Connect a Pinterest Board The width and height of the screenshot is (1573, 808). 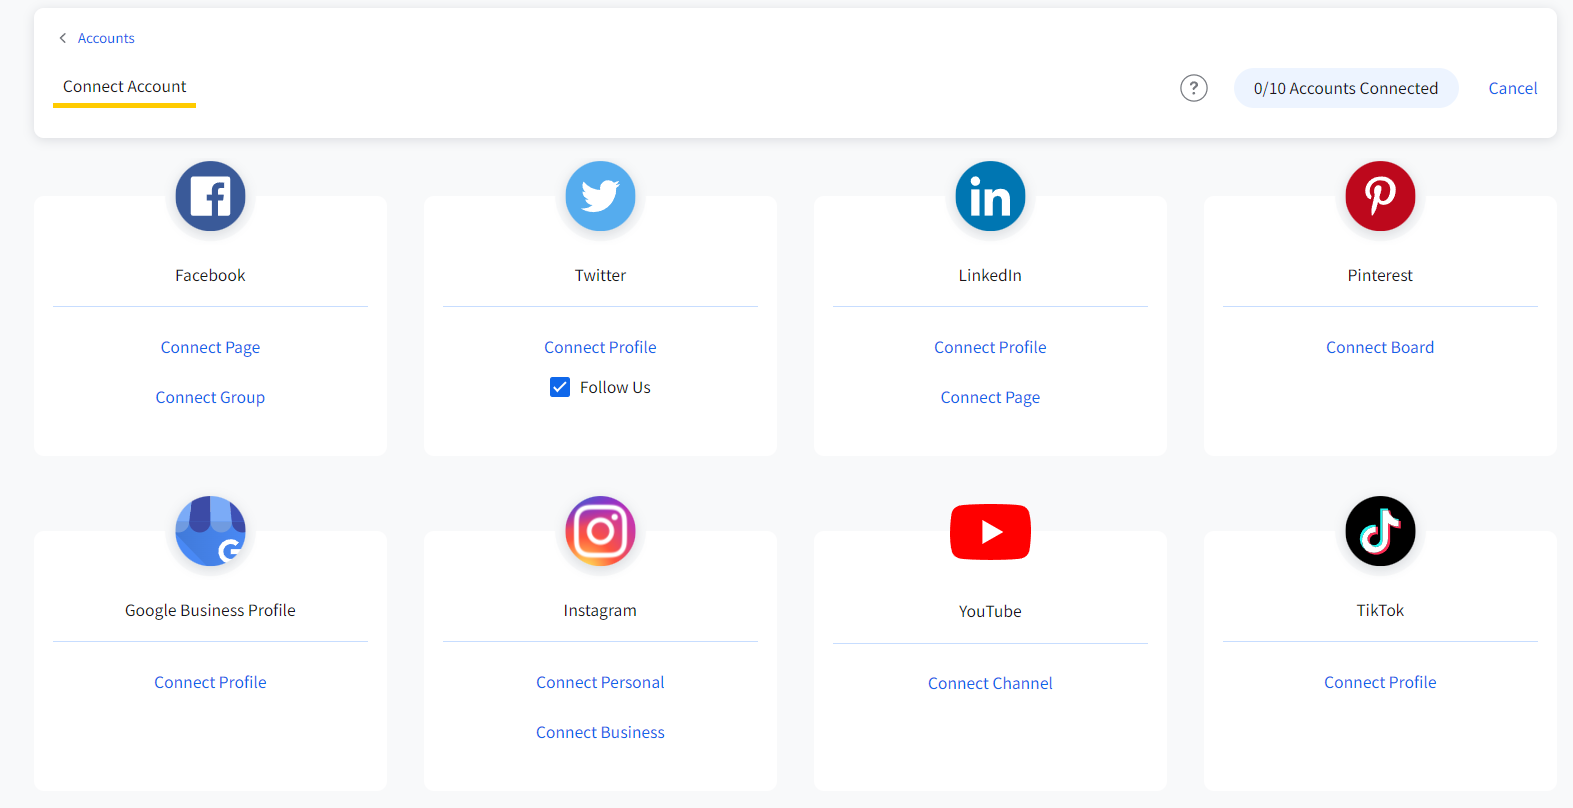tap(1380, 347)
